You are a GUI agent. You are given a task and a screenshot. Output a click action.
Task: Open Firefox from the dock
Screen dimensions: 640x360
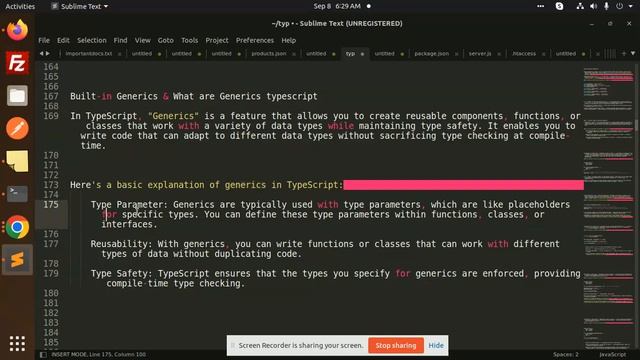pyautogui.click(x=17, y=30)
